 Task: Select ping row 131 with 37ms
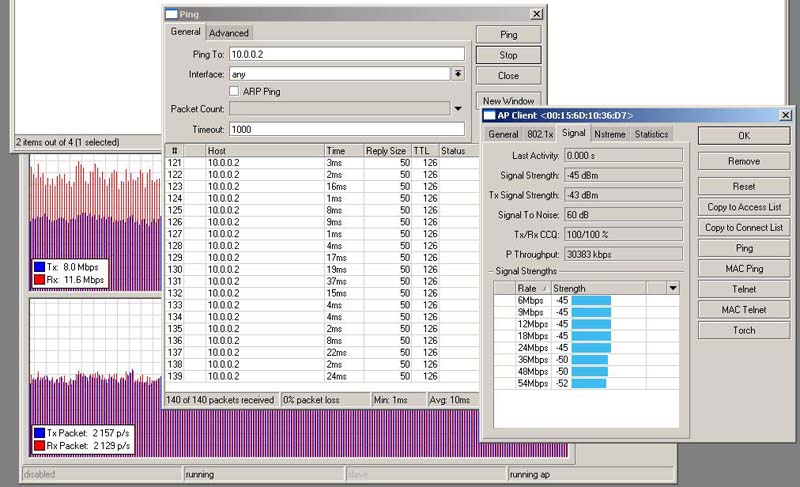click(322, 281)
